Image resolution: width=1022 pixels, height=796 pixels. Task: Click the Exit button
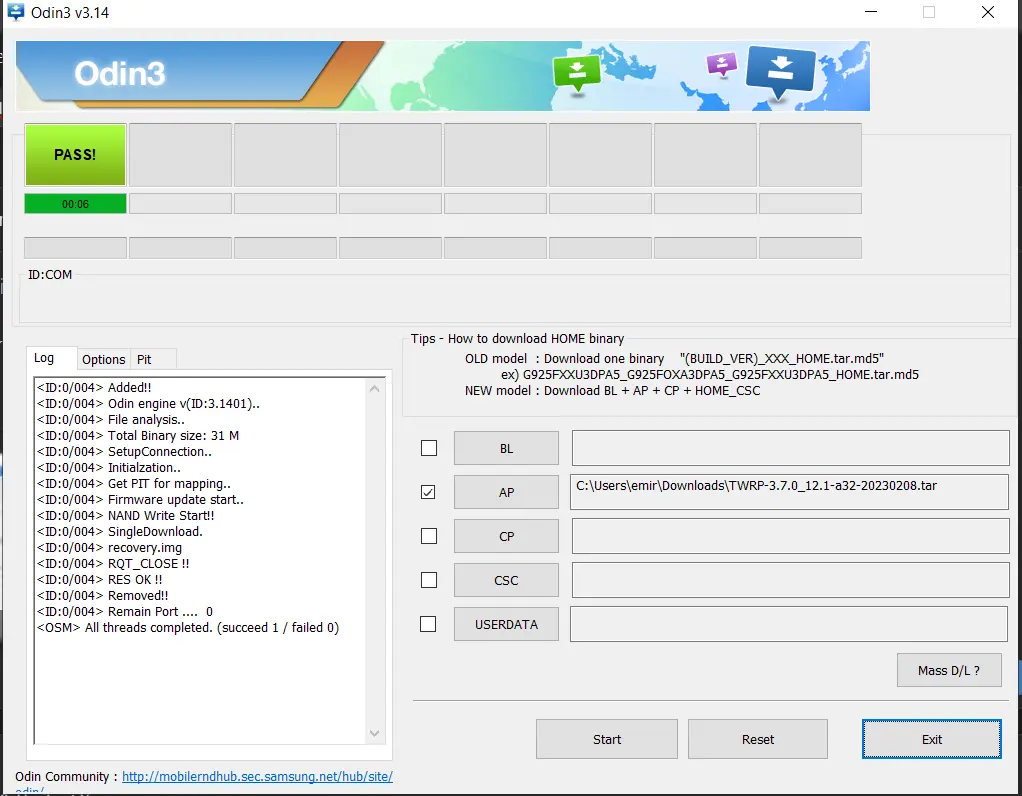coord(931,739)
